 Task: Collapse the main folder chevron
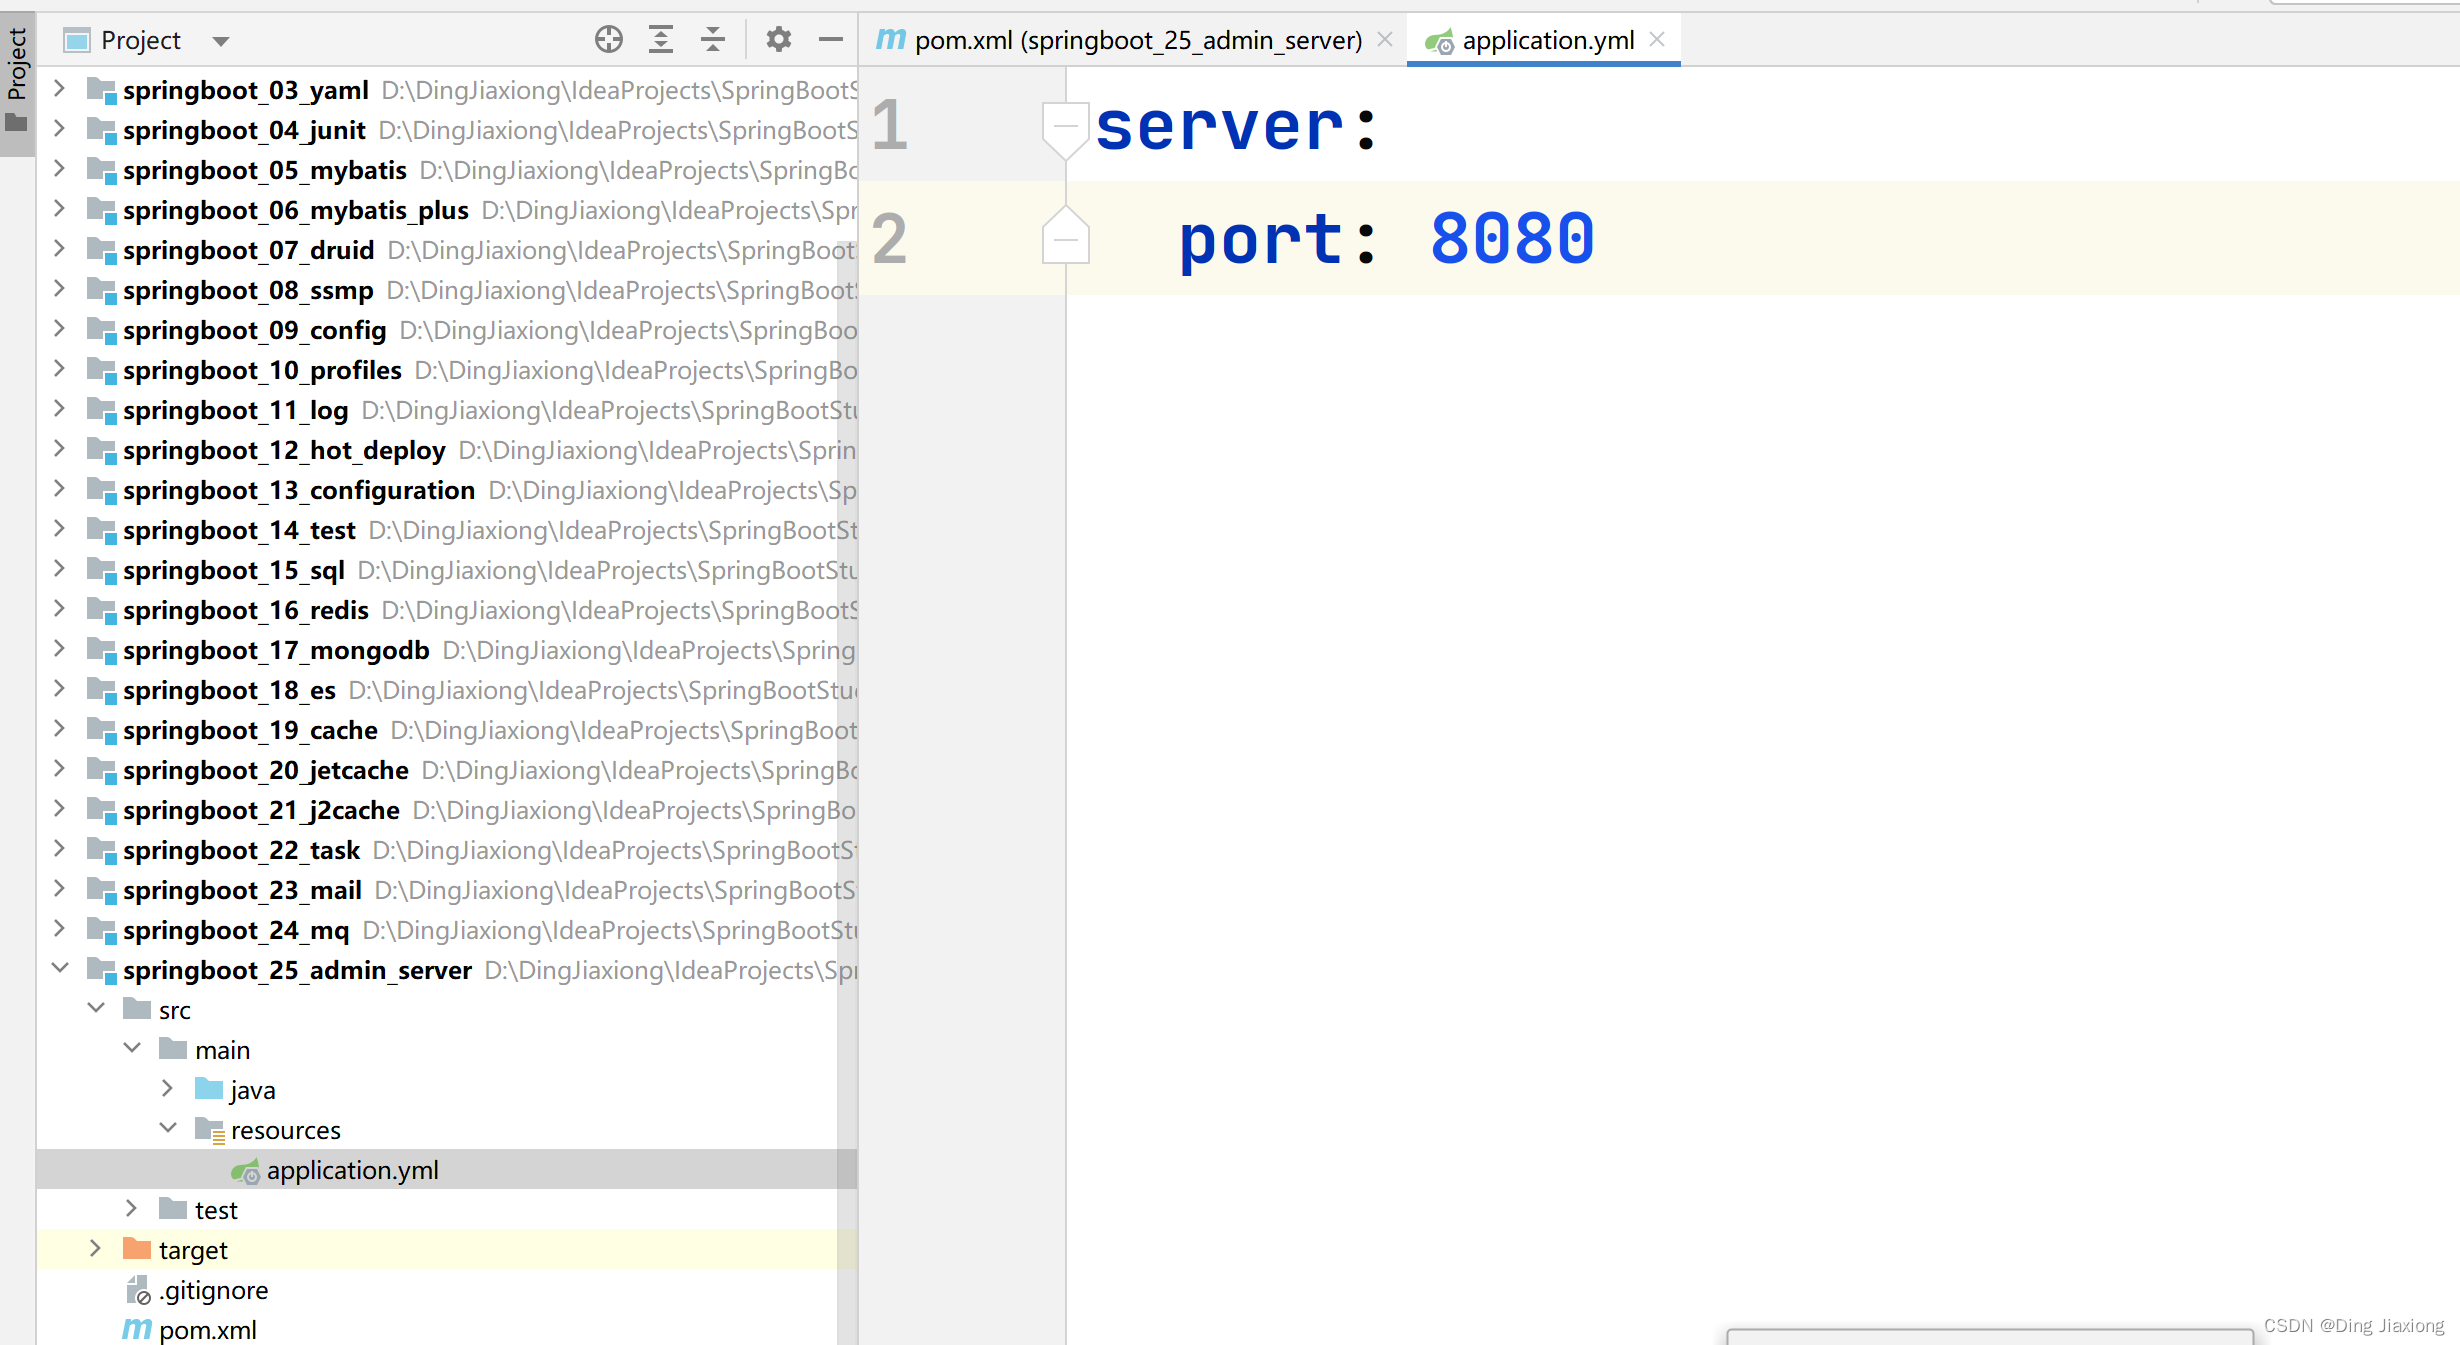132,1048
